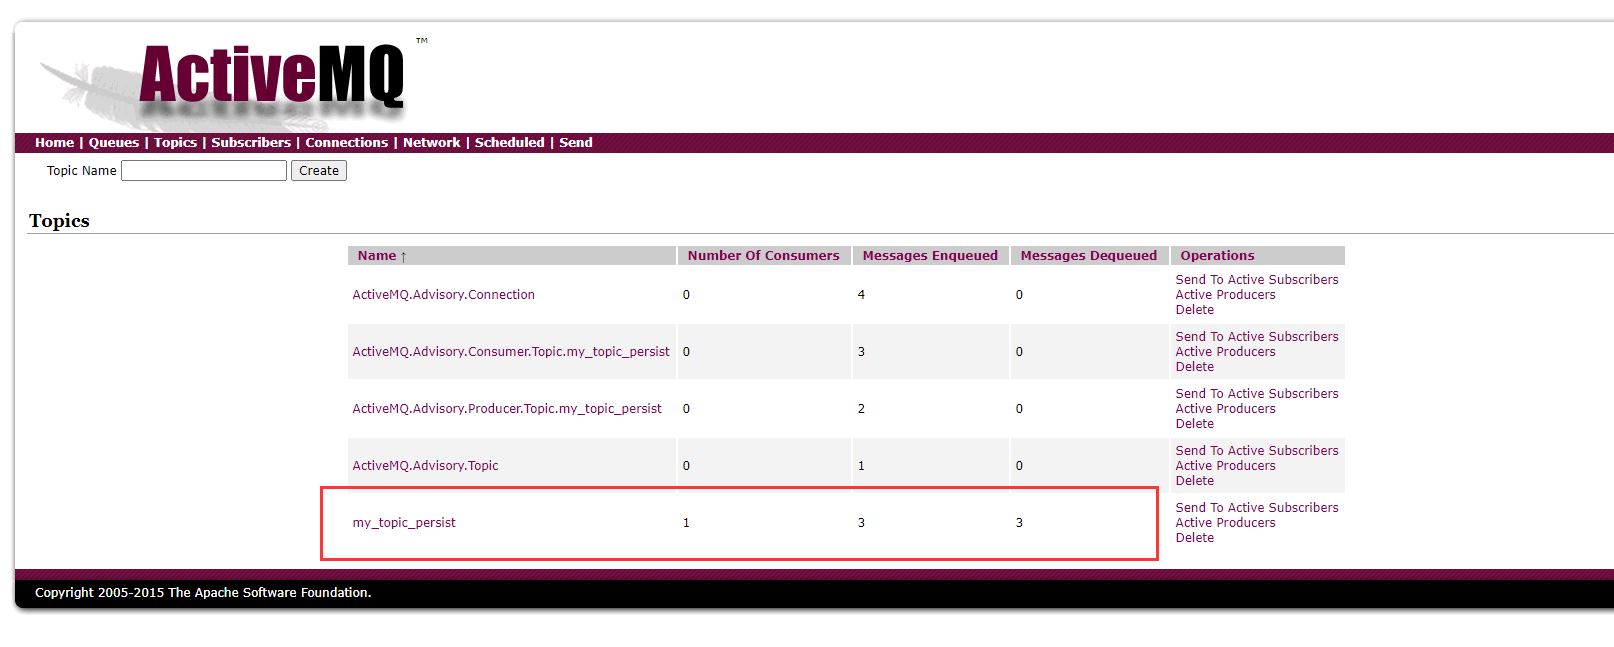Image resolution: width=1614 pixels, height=647 pixels.
Task: Open the Send page from navigation
Action: (x=576, y=143)
